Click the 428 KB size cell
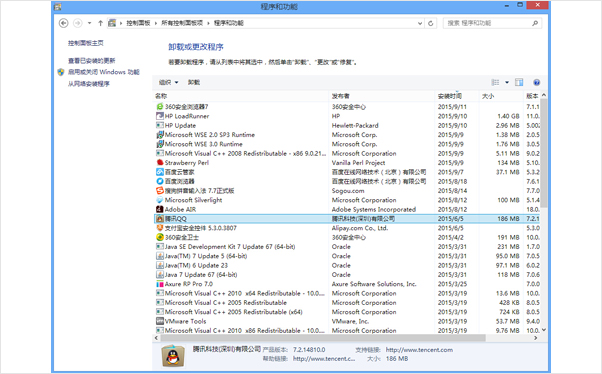The width and height of the screenshot is (602, 374). [509, 303]
